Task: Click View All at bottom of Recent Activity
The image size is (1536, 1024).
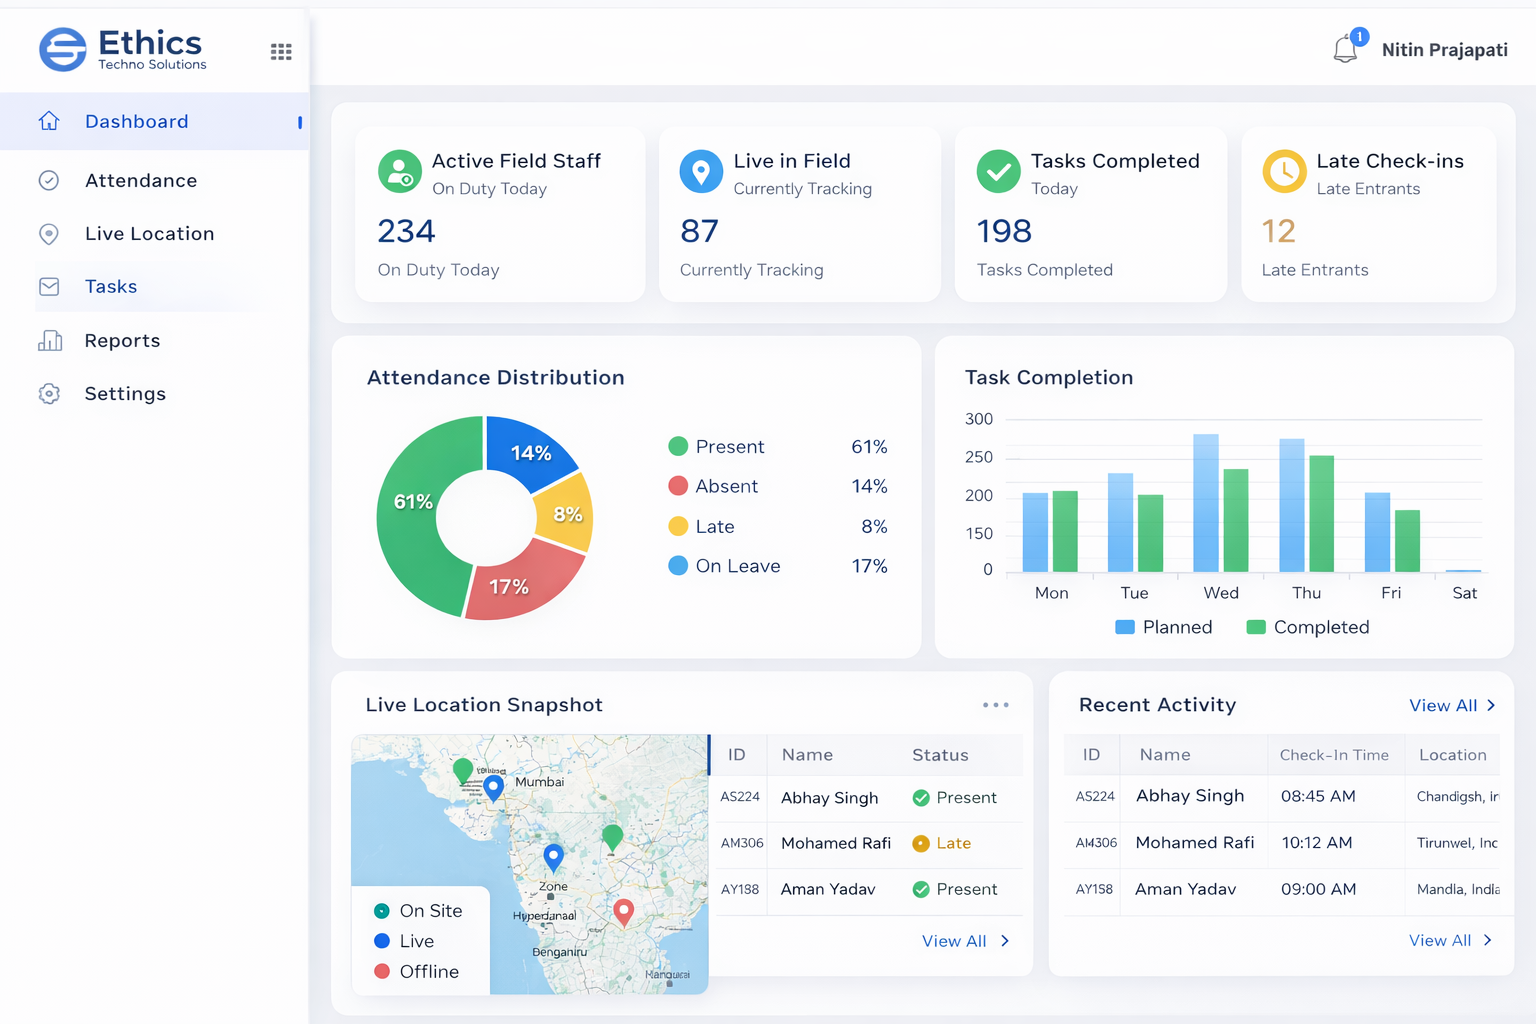Action: coord(1450,940)
